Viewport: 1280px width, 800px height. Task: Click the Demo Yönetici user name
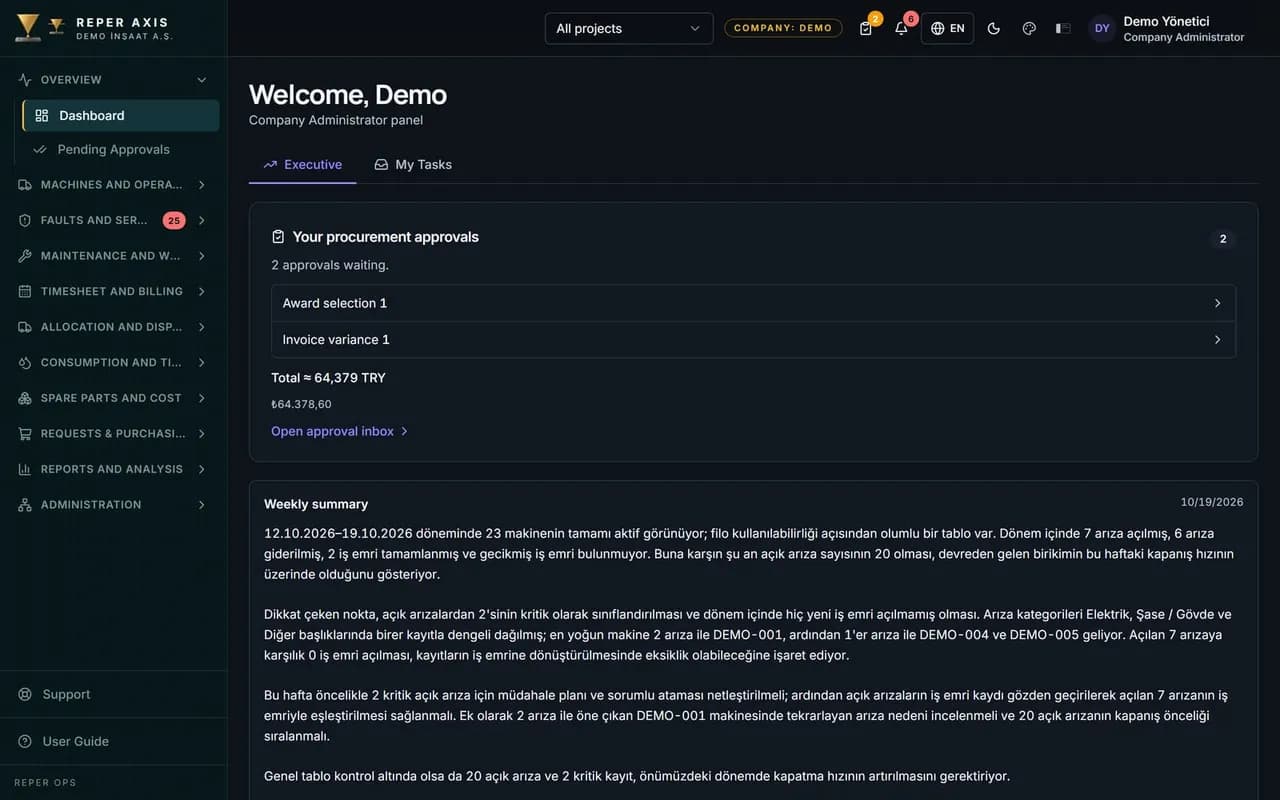(1166, 21)
